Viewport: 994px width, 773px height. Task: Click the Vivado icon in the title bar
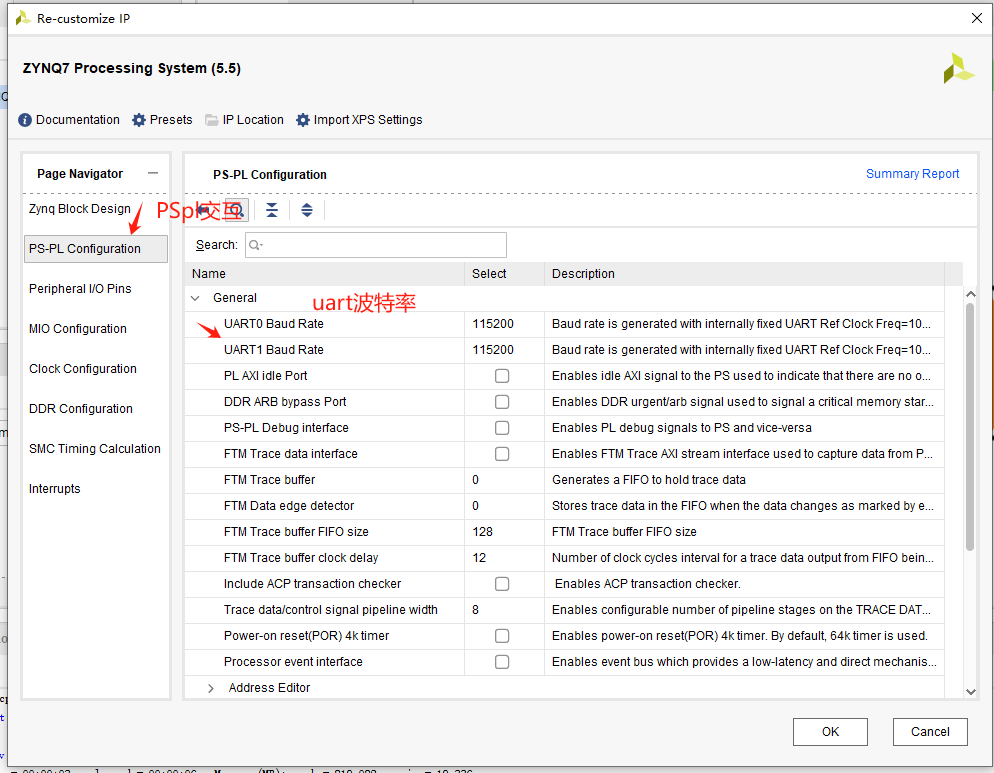tap(23, 18)
